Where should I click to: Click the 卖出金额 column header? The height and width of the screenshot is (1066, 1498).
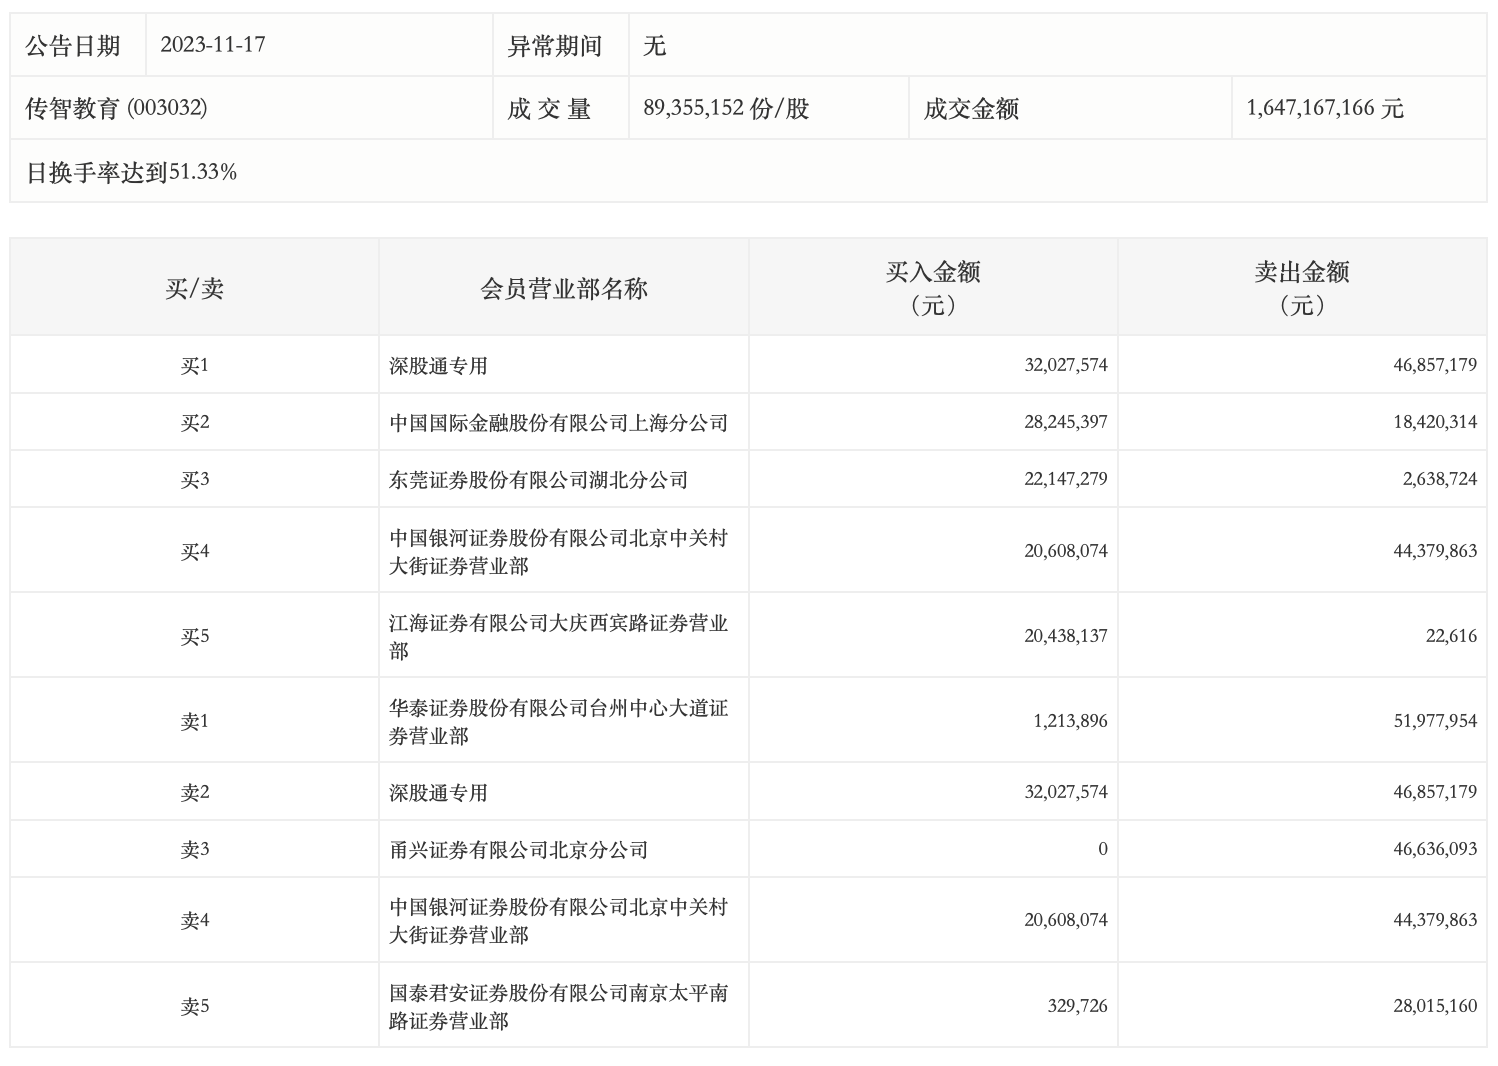(x=1301, y=287)
